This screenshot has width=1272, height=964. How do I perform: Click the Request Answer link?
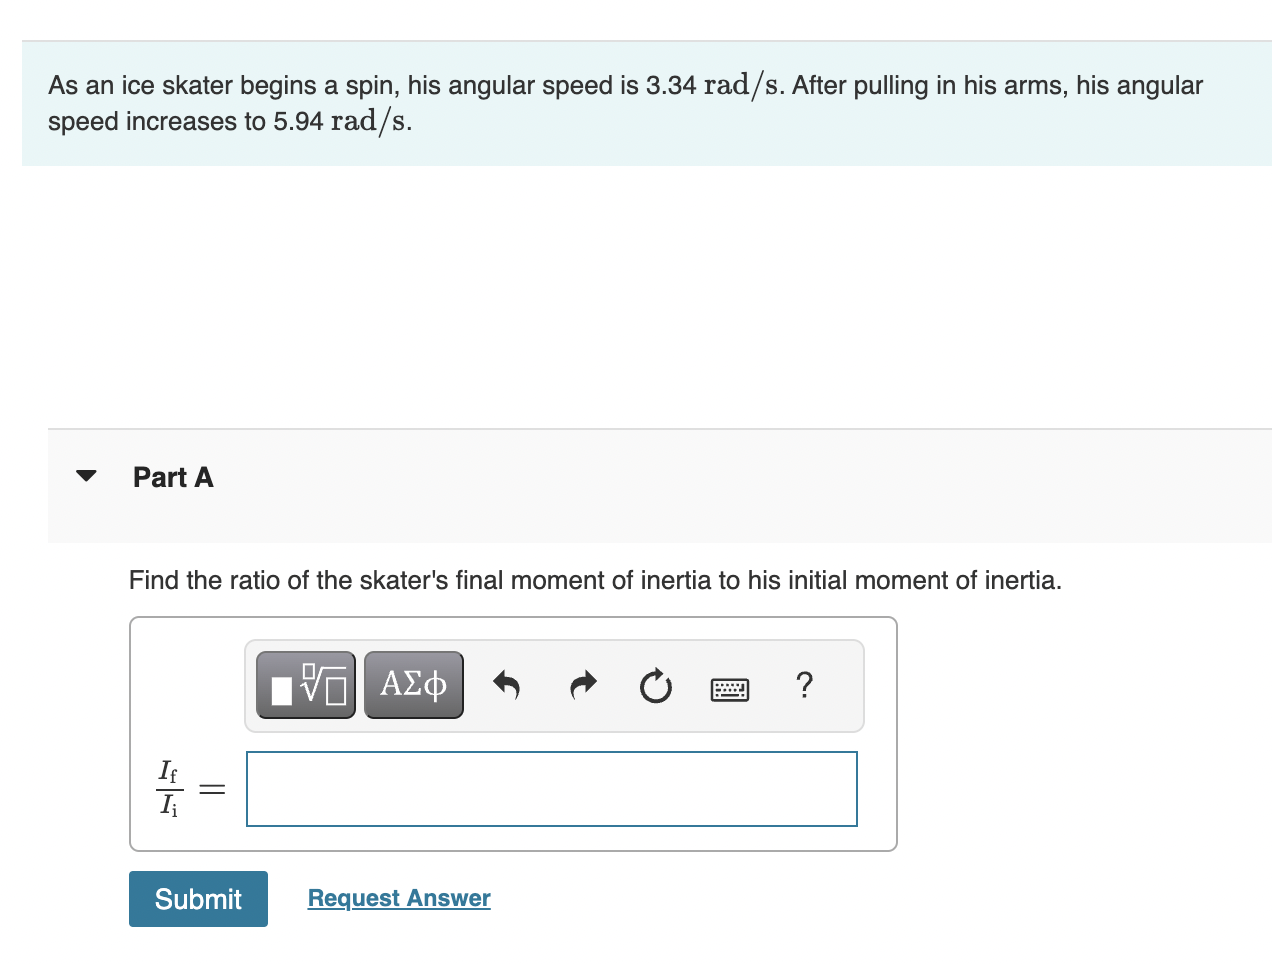pyautogui.click(x=398, y=897)
